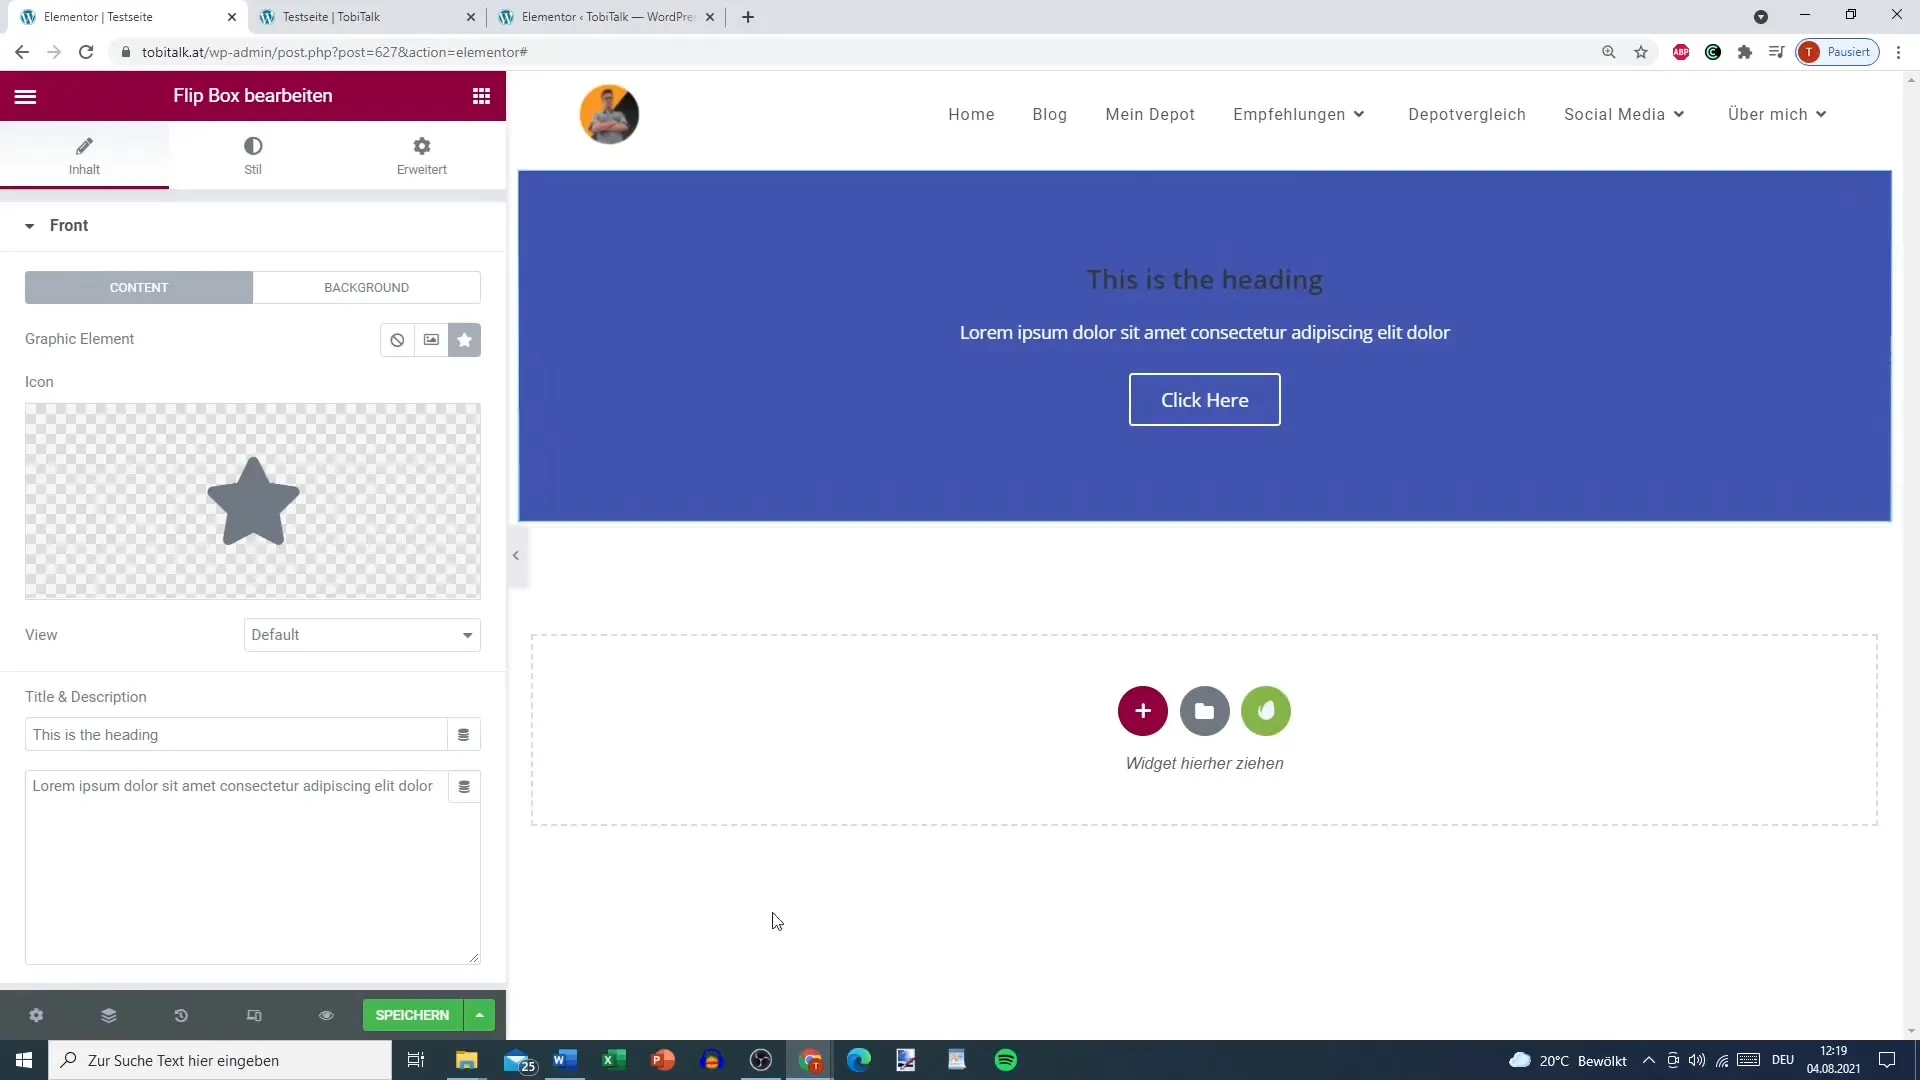Open the Blog menu link
Screen dimensions: 1920x1080
1049,114
